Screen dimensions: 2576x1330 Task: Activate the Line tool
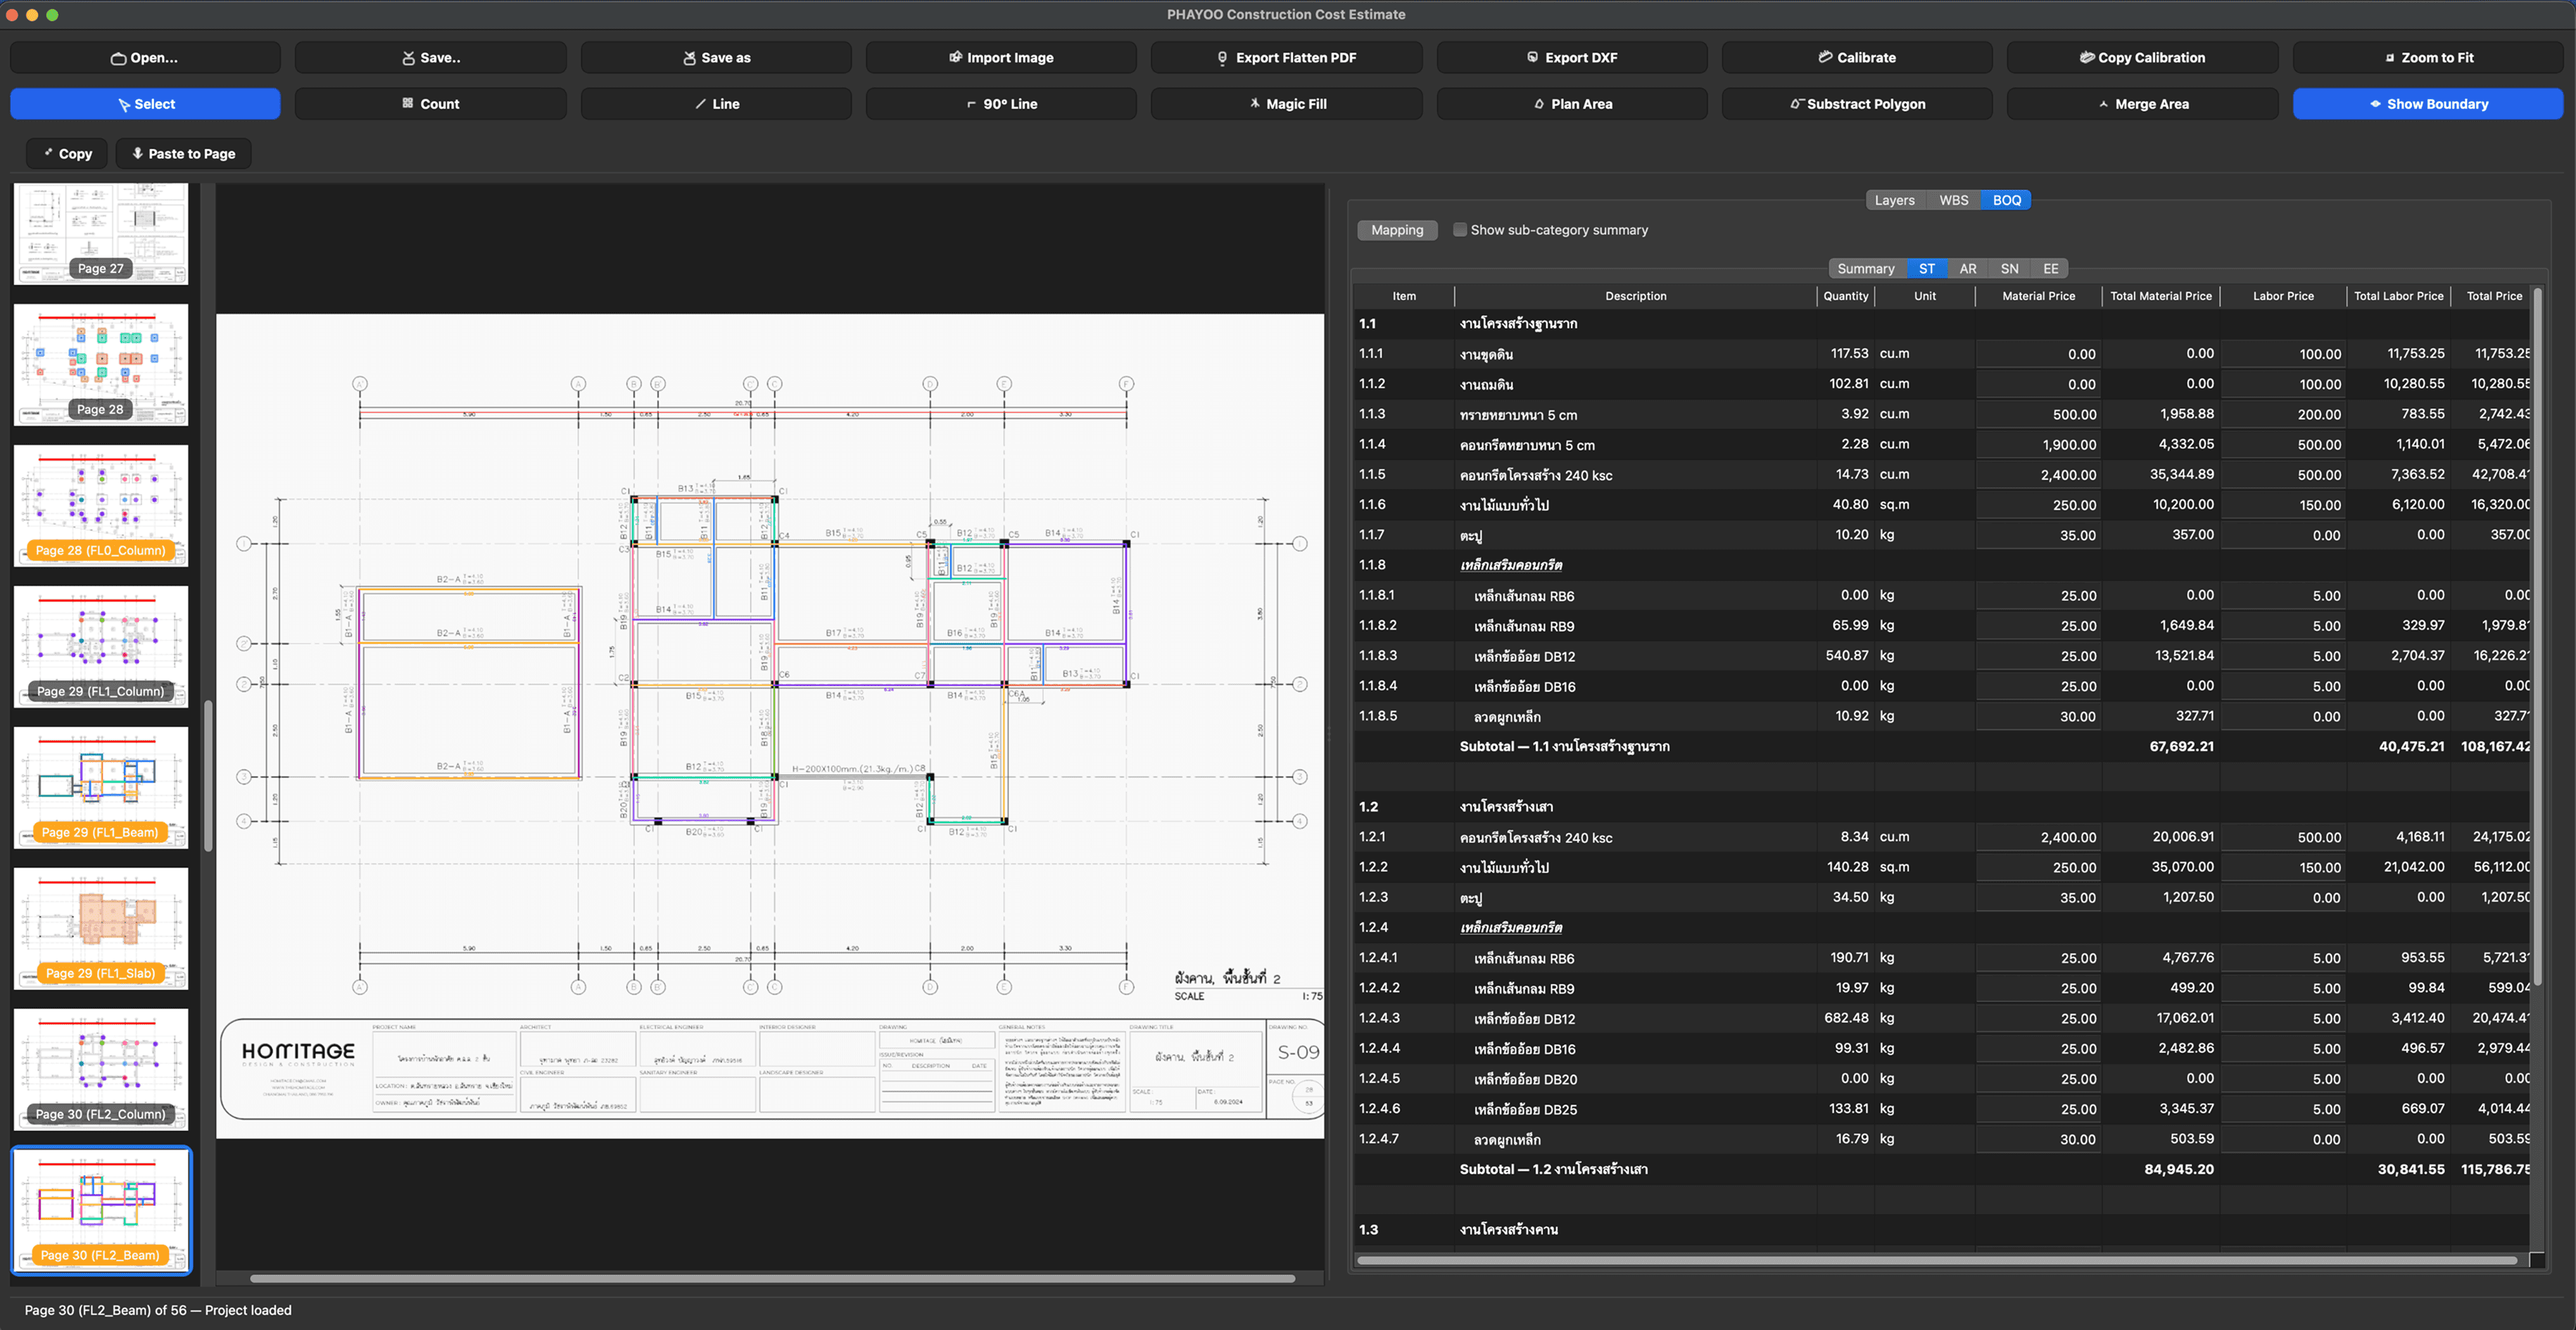(x=716, y=103)
